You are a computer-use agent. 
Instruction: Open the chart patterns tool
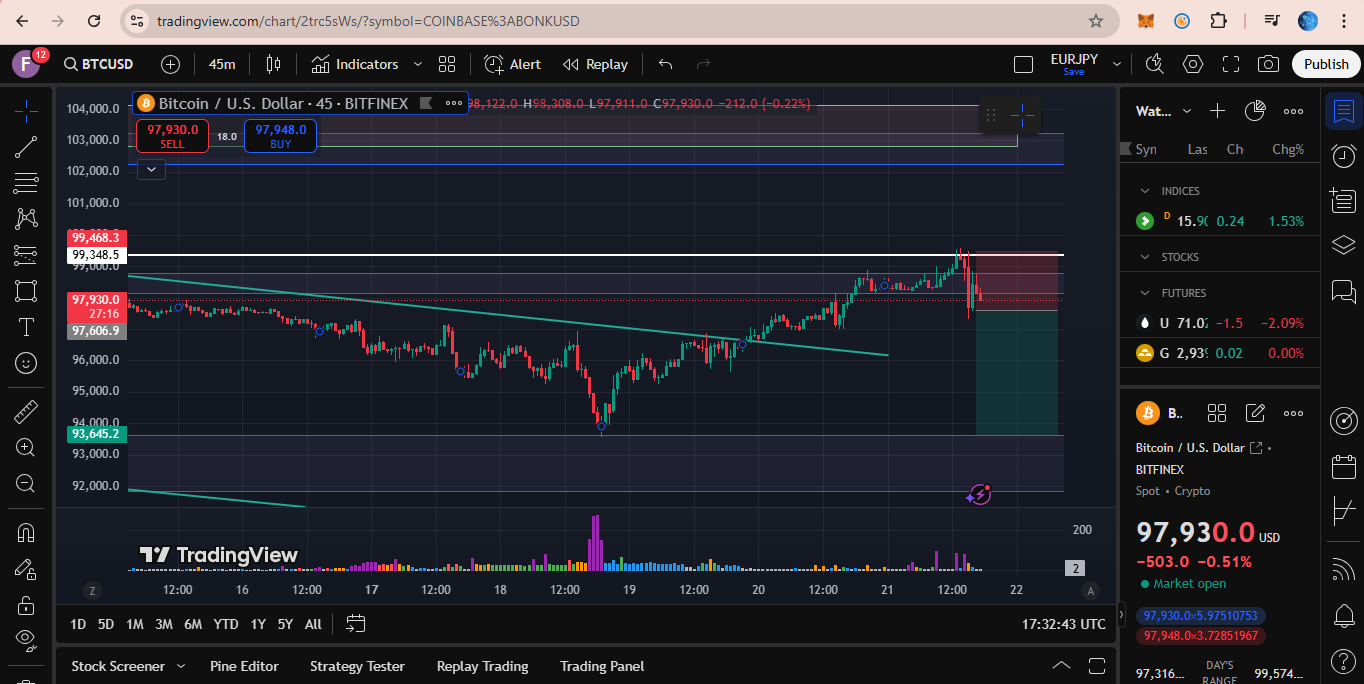[26, 219]
